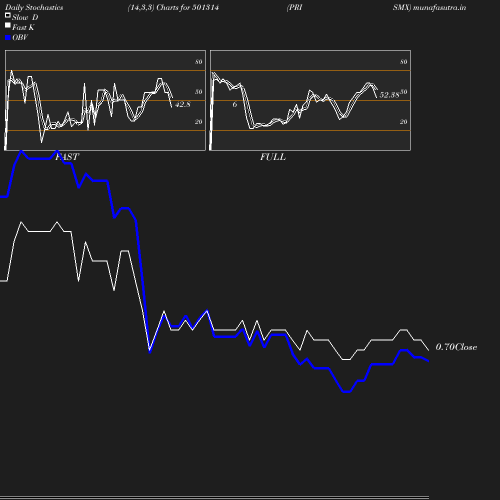Click the '(PRI' symbol text in the header
This screenshot has height=500, width=500.
[295, 8]
